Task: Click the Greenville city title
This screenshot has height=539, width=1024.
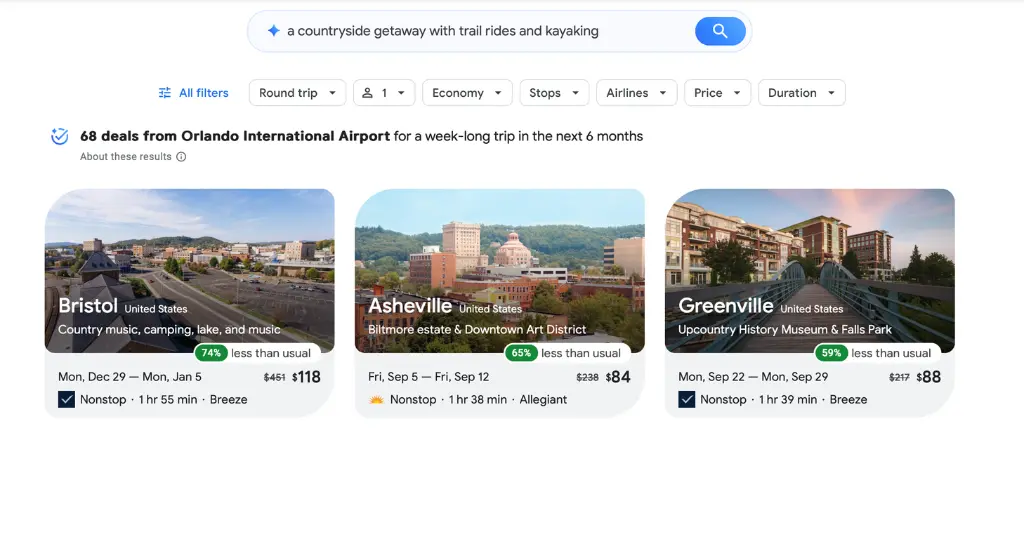Action: [726, 306]
